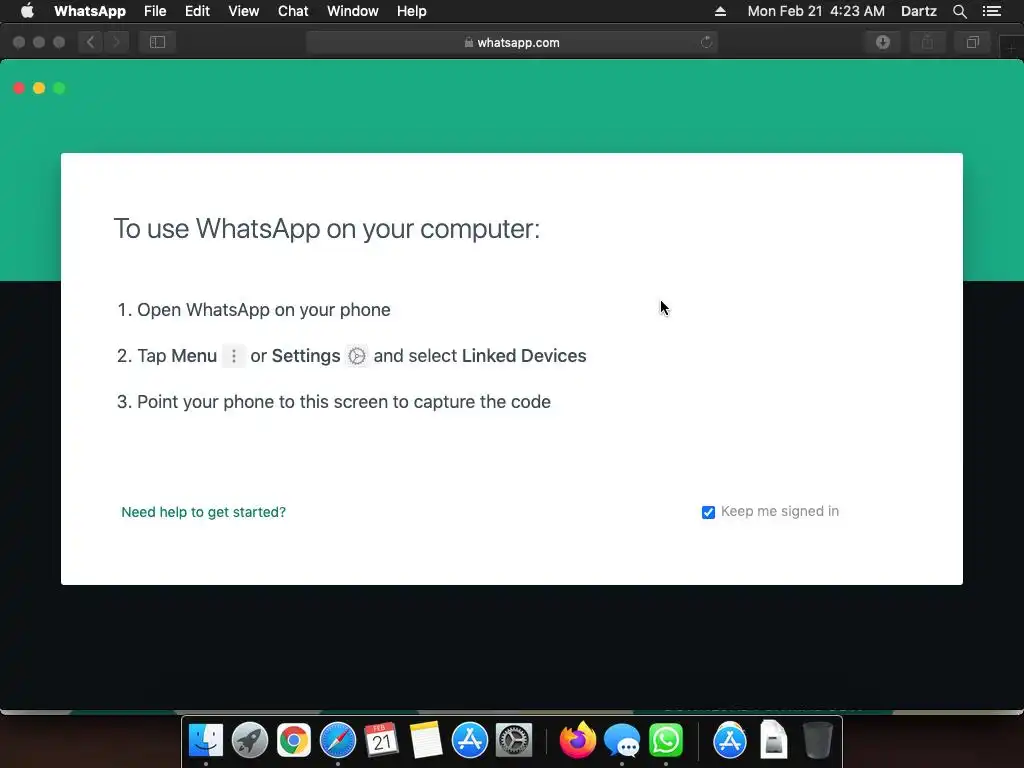Open WhatsApp from the Dock
This screenshot has height=768, width=1024.
click(665, 741)
